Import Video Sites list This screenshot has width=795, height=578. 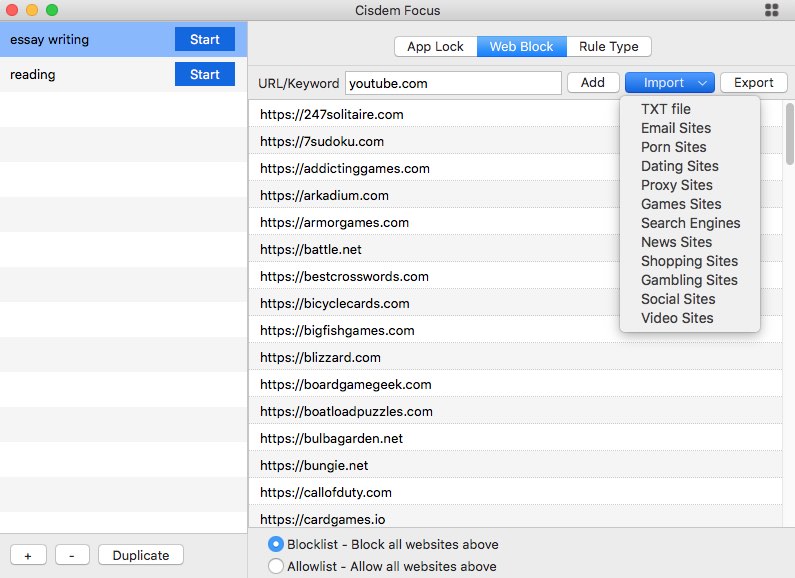click(677, 318)
